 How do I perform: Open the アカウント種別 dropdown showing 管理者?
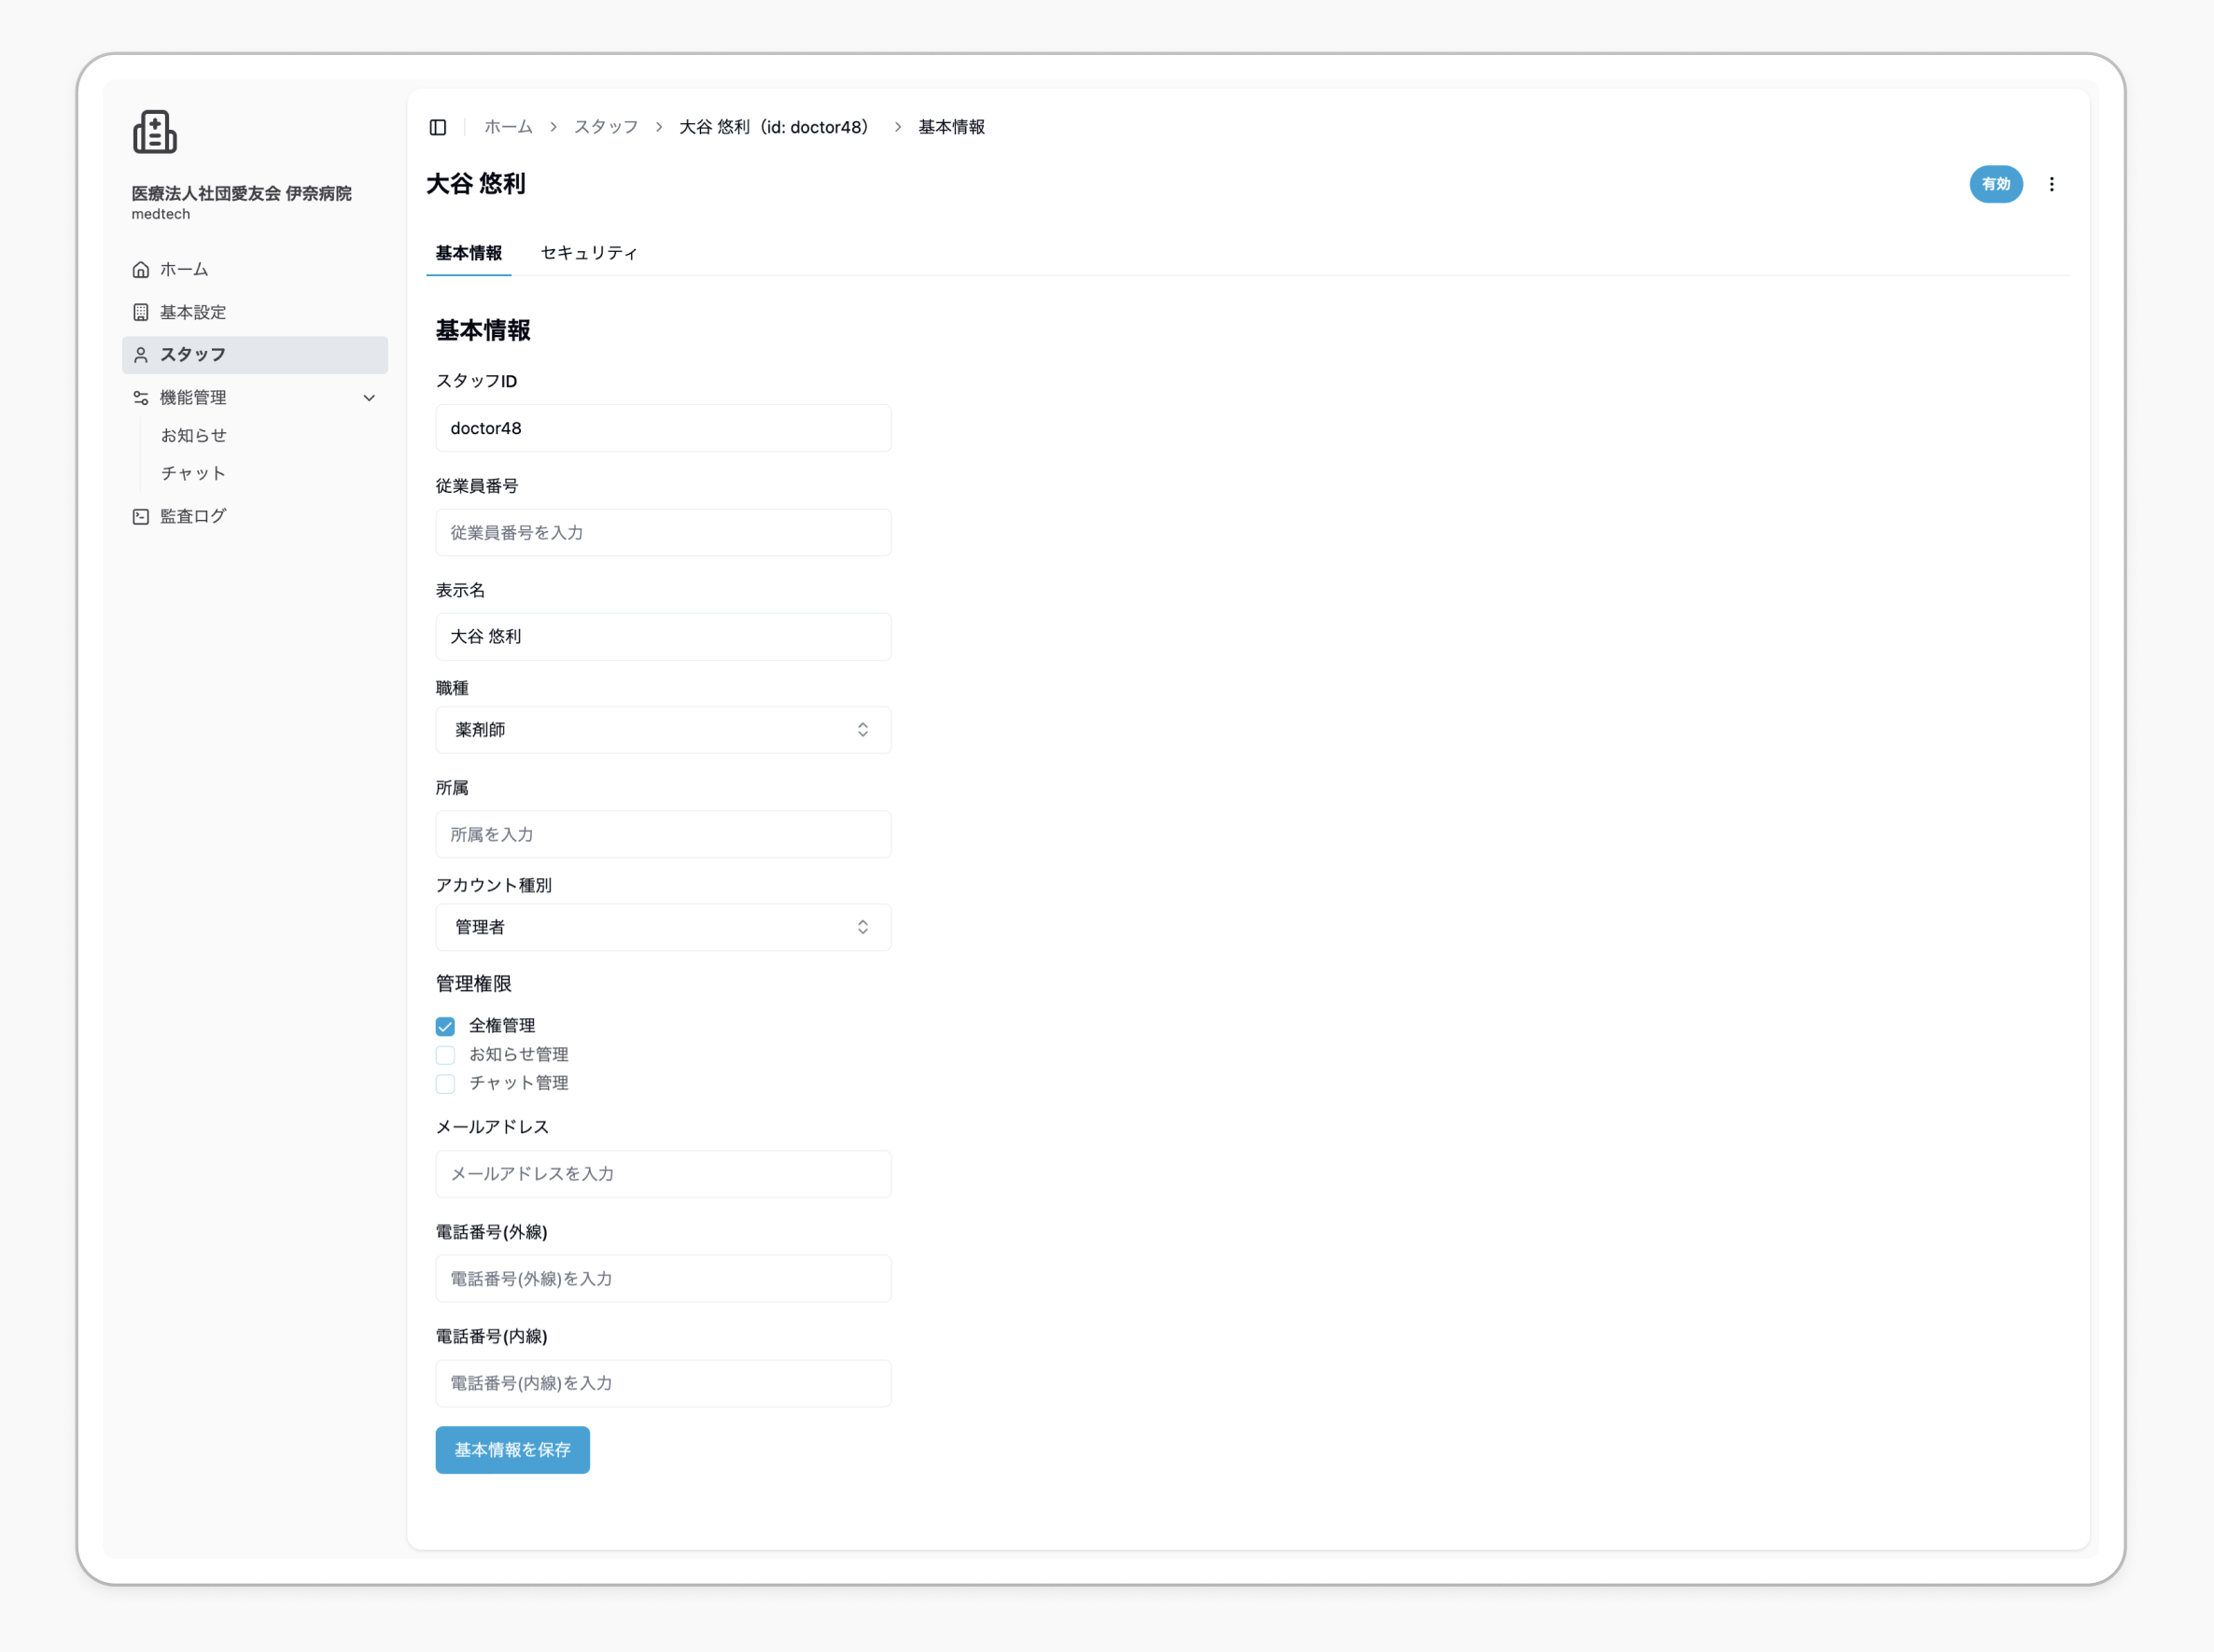663,927
